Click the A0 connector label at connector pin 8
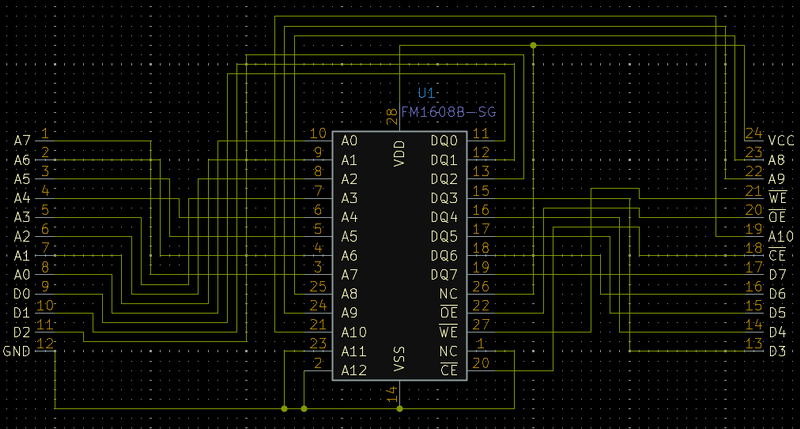This screenshot has width=800, height=429. click(x=22, y=274)
